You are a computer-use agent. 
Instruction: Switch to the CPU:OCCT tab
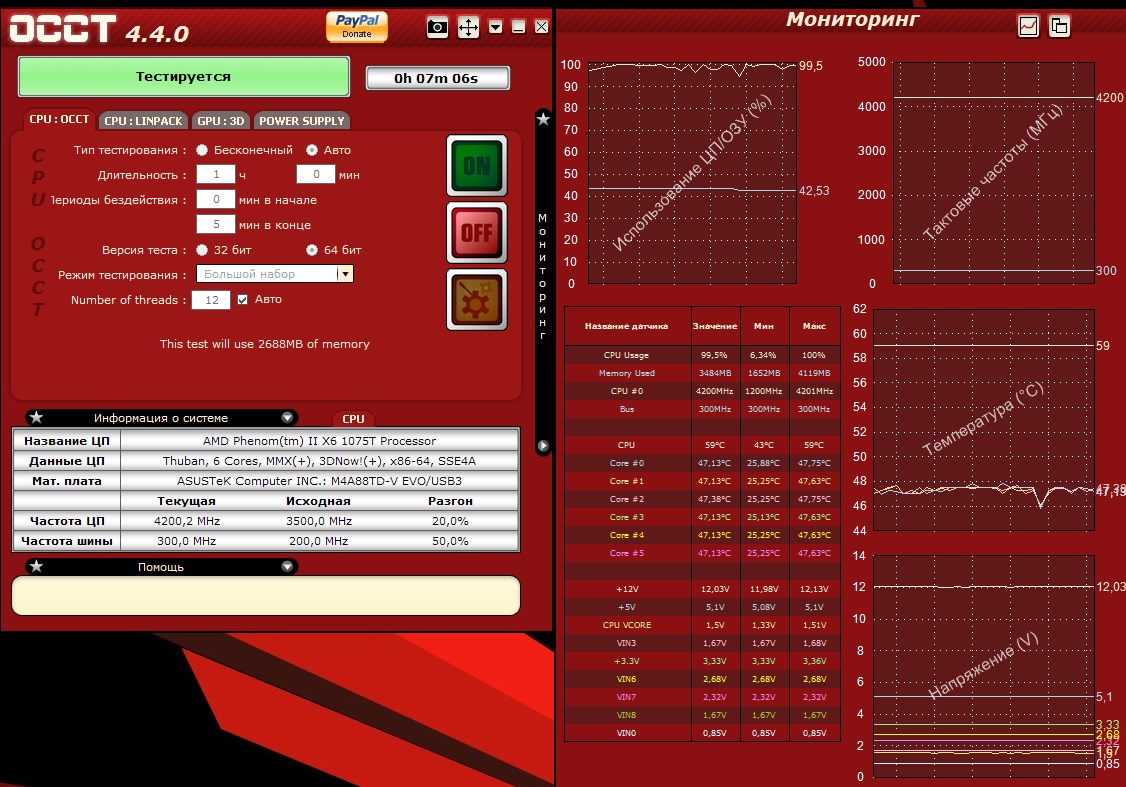point(59,119)
